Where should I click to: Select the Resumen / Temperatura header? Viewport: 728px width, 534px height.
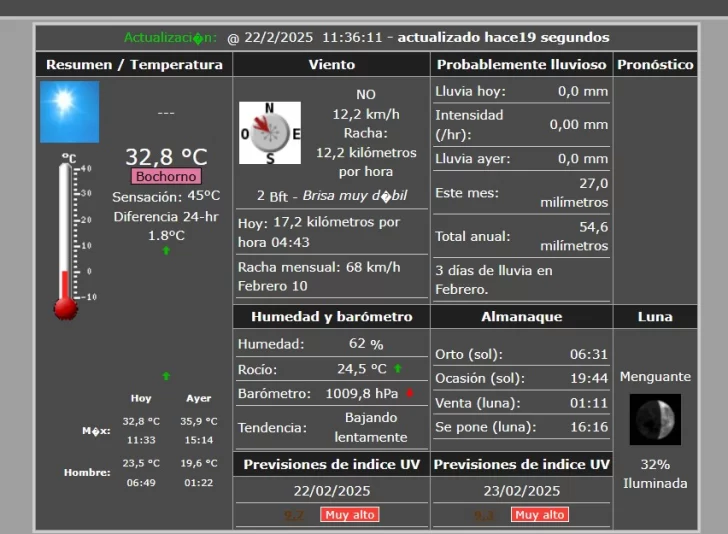(134, 65)
